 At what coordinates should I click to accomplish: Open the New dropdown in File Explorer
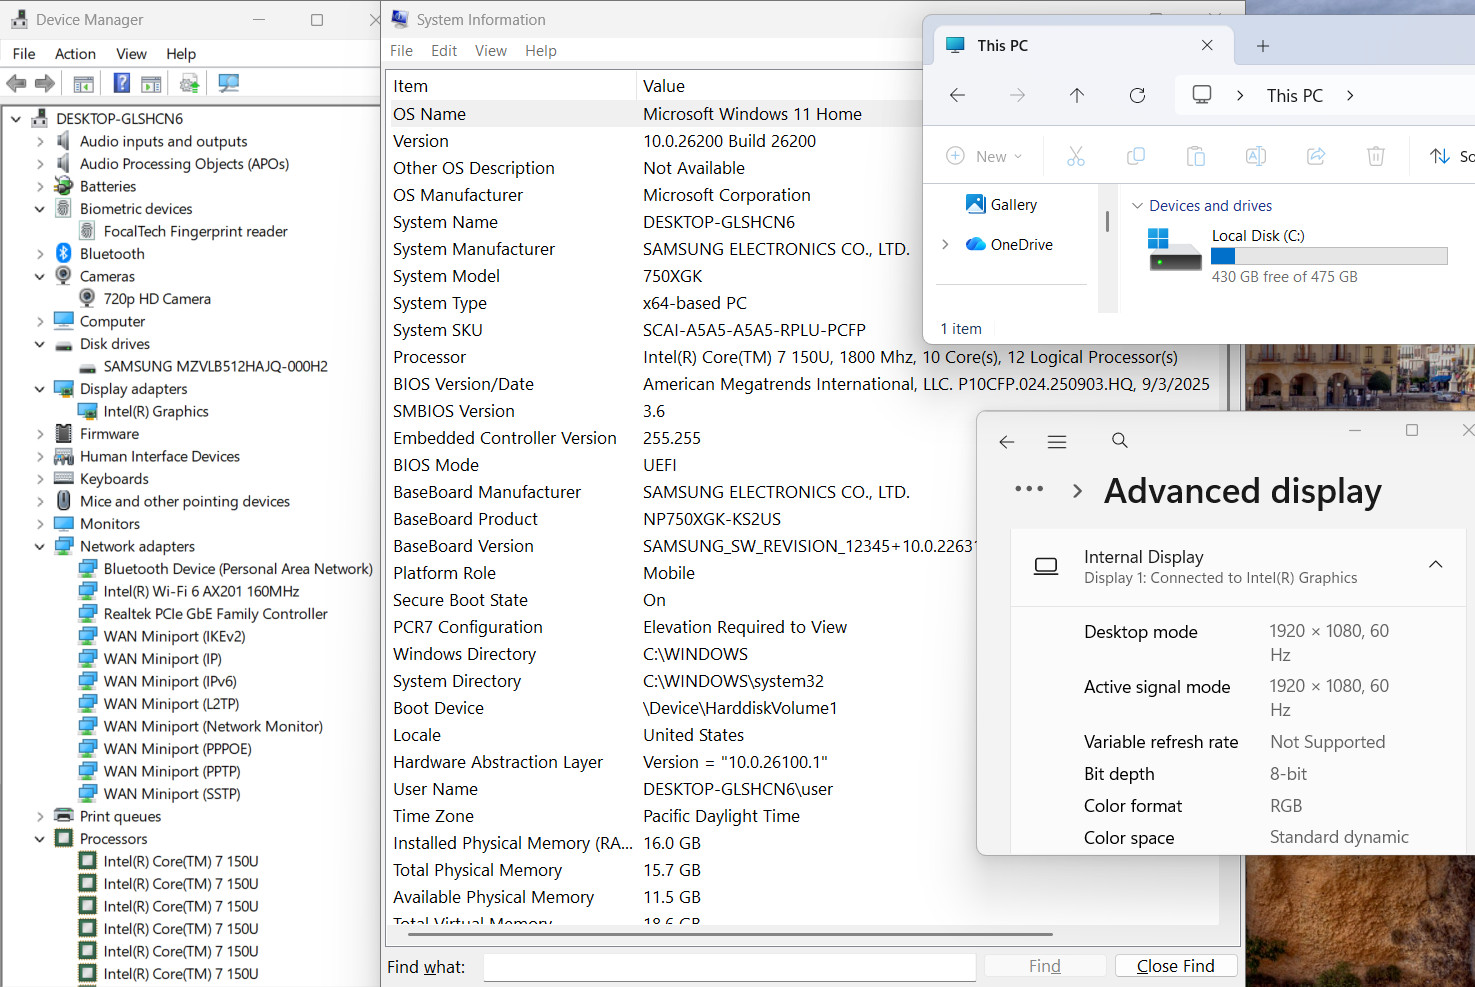[x=984, y=156]
